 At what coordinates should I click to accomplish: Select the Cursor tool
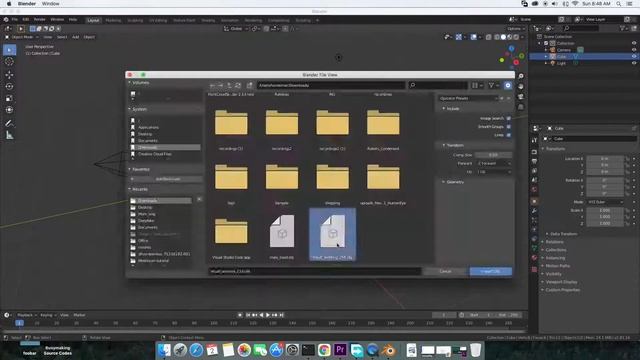(9, 62)
